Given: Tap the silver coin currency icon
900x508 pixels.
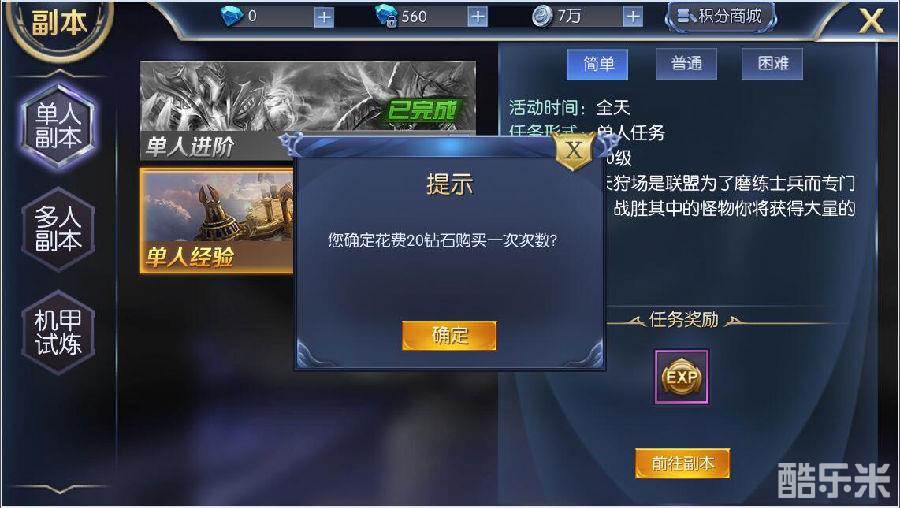Looking at the screenshot, I should coord(541,16).
